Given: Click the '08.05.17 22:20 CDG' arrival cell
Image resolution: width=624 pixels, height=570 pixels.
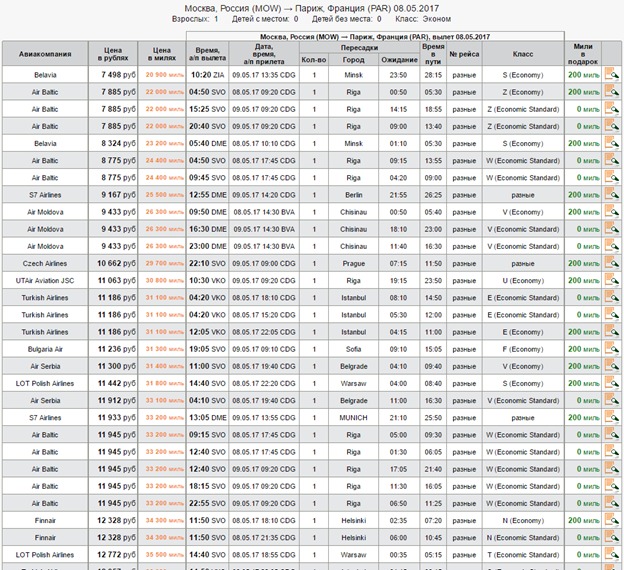Looking at the screenshot, I should click(x=264, y=383).
